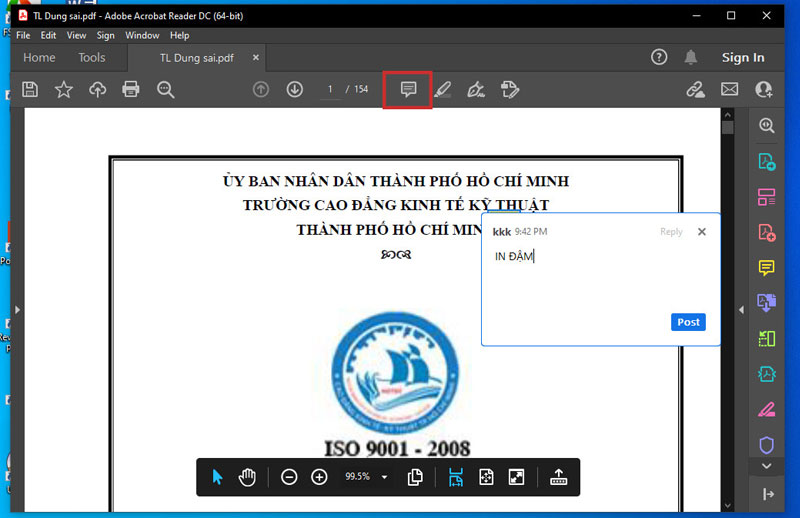Select the Highlight text pen tool
This screenshot has height=518, width=800.
[442, 90]
